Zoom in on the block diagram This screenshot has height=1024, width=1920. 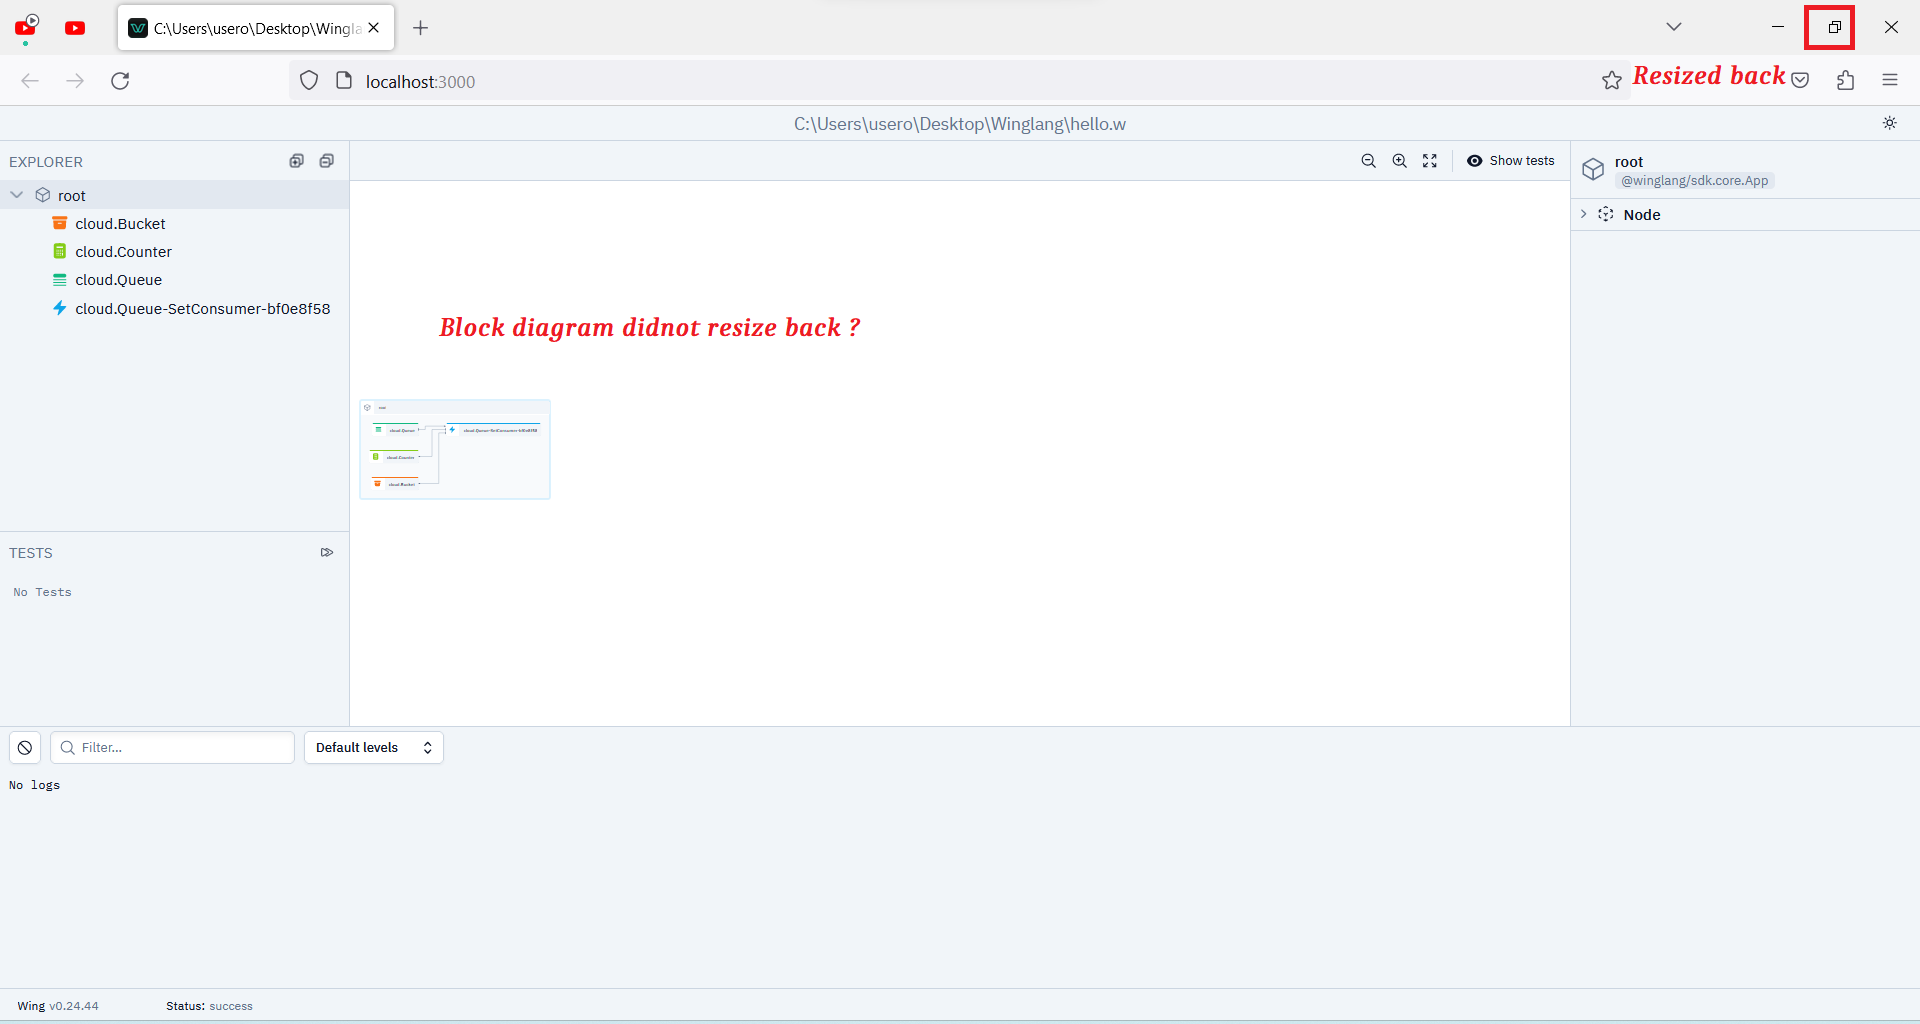pos(1398,160)
